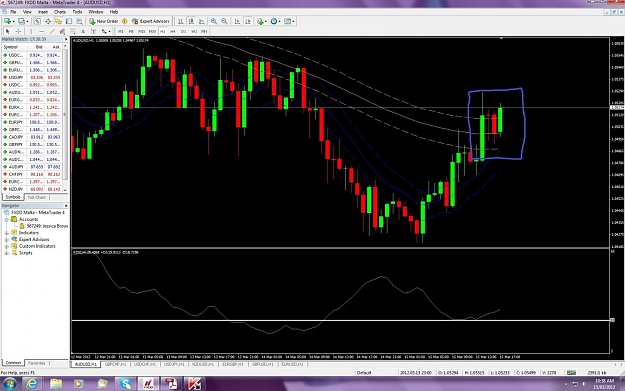Toggle the Expert Advisors button
Viewport: 625px width, 391px height.
pos(151,21)
